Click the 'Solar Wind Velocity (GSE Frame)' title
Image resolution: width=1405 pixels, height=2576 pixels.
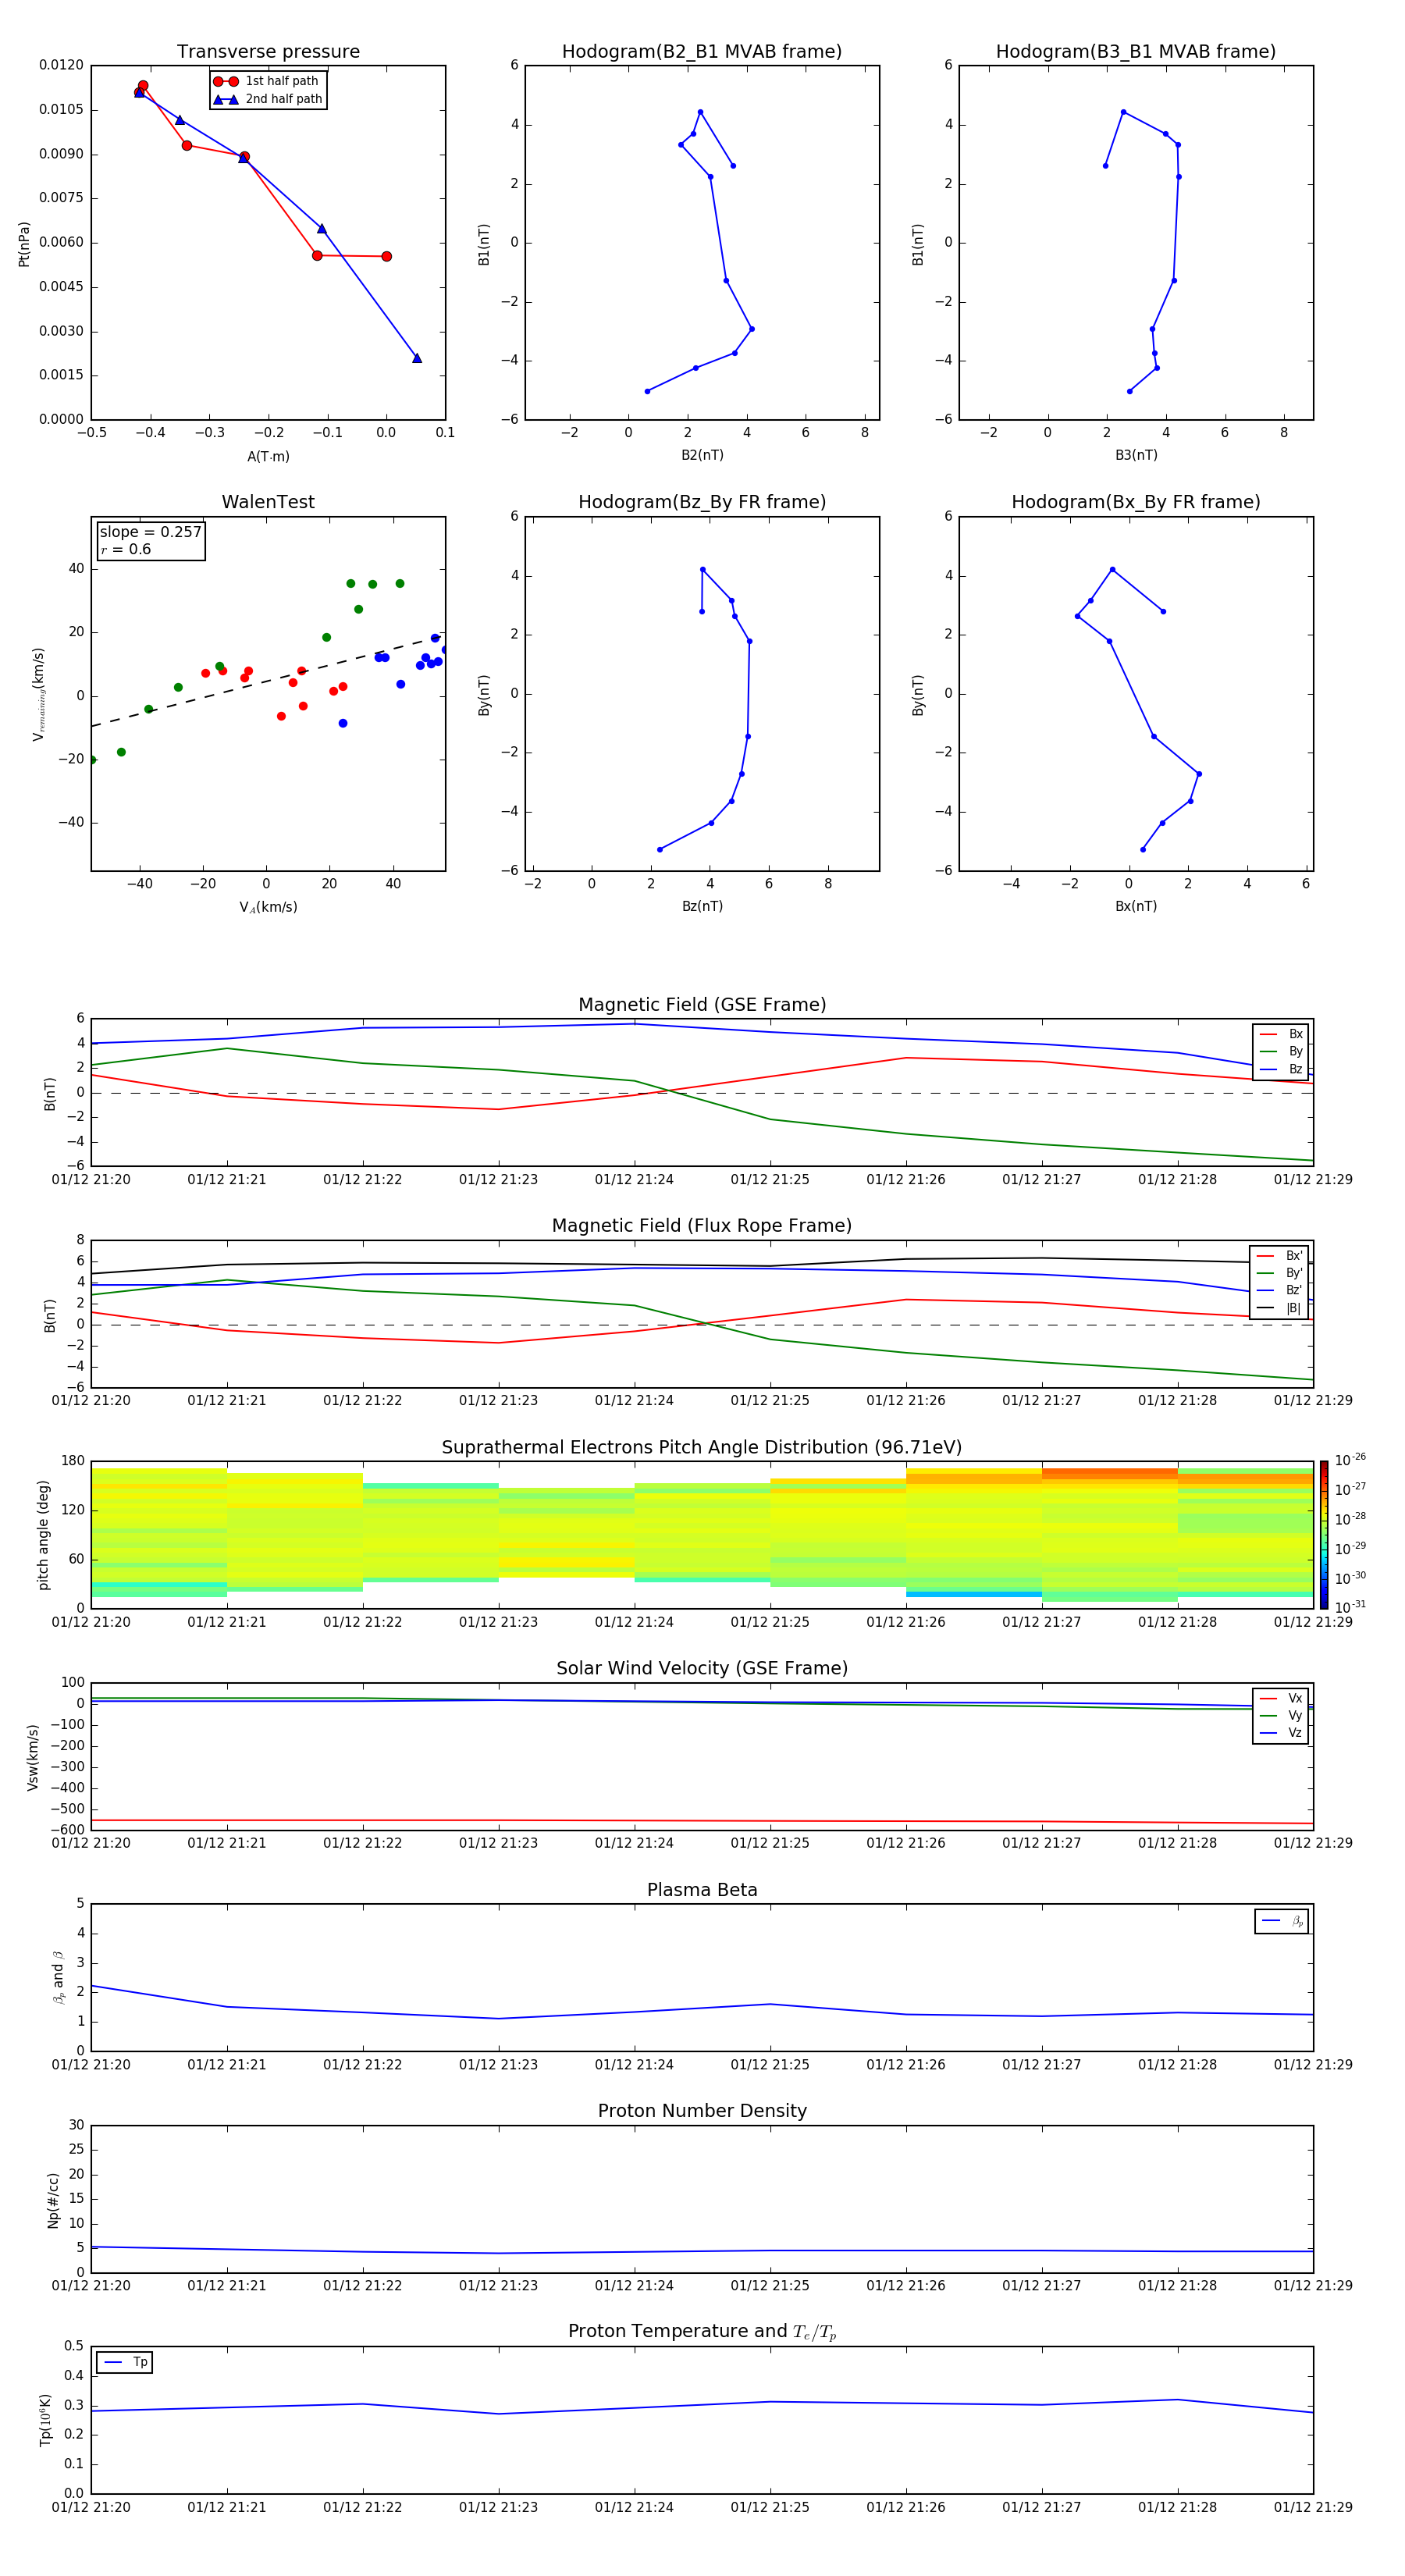[702, 1668]
